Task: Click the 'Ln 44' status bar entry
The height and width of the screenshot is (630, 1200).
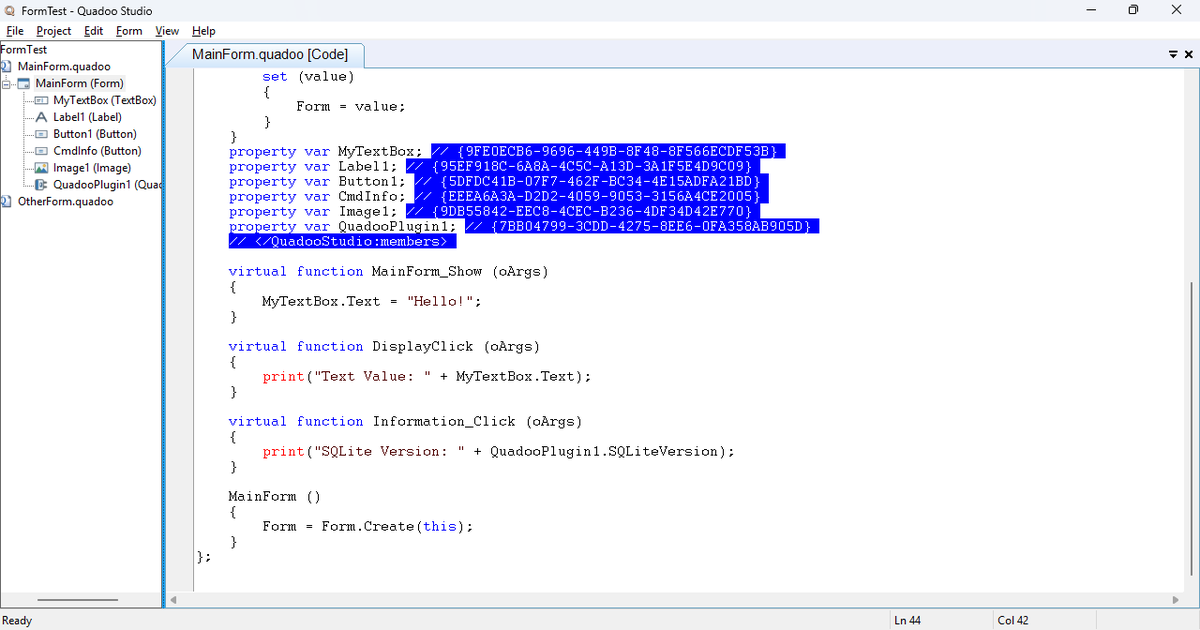Action: [908, 620]
